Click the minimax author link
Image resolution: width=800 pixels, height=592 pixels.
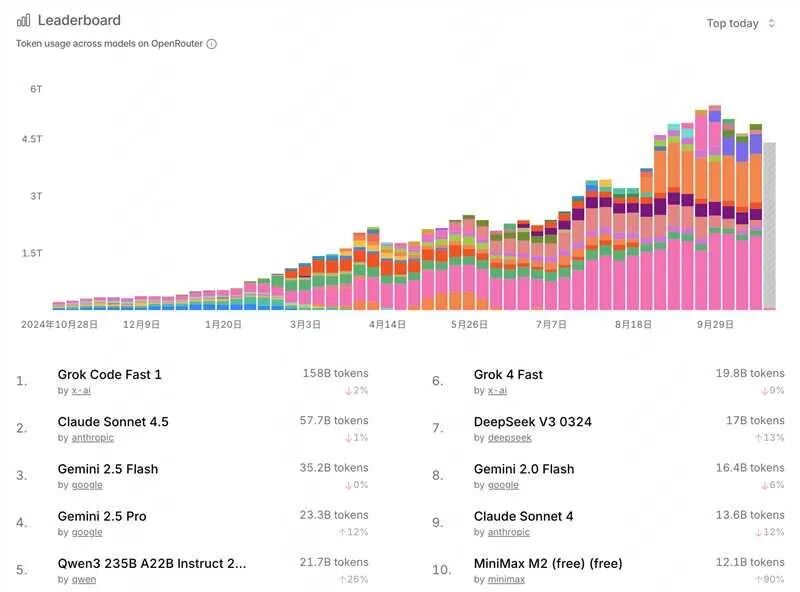(506, 580)
